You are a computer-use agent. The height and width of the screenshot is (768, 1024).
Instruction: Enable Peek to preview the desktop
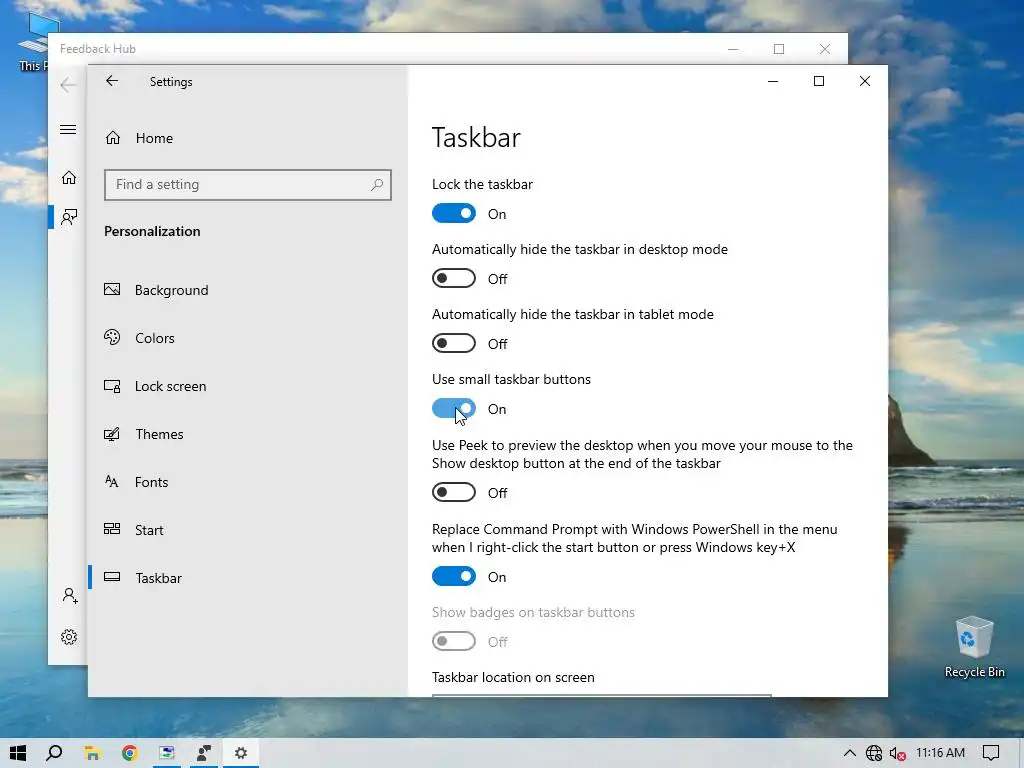pos(454,492)
